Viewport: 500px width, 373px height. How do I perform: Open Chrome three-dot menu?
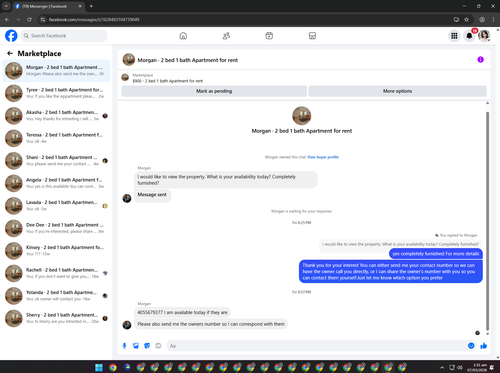(493, 20)
